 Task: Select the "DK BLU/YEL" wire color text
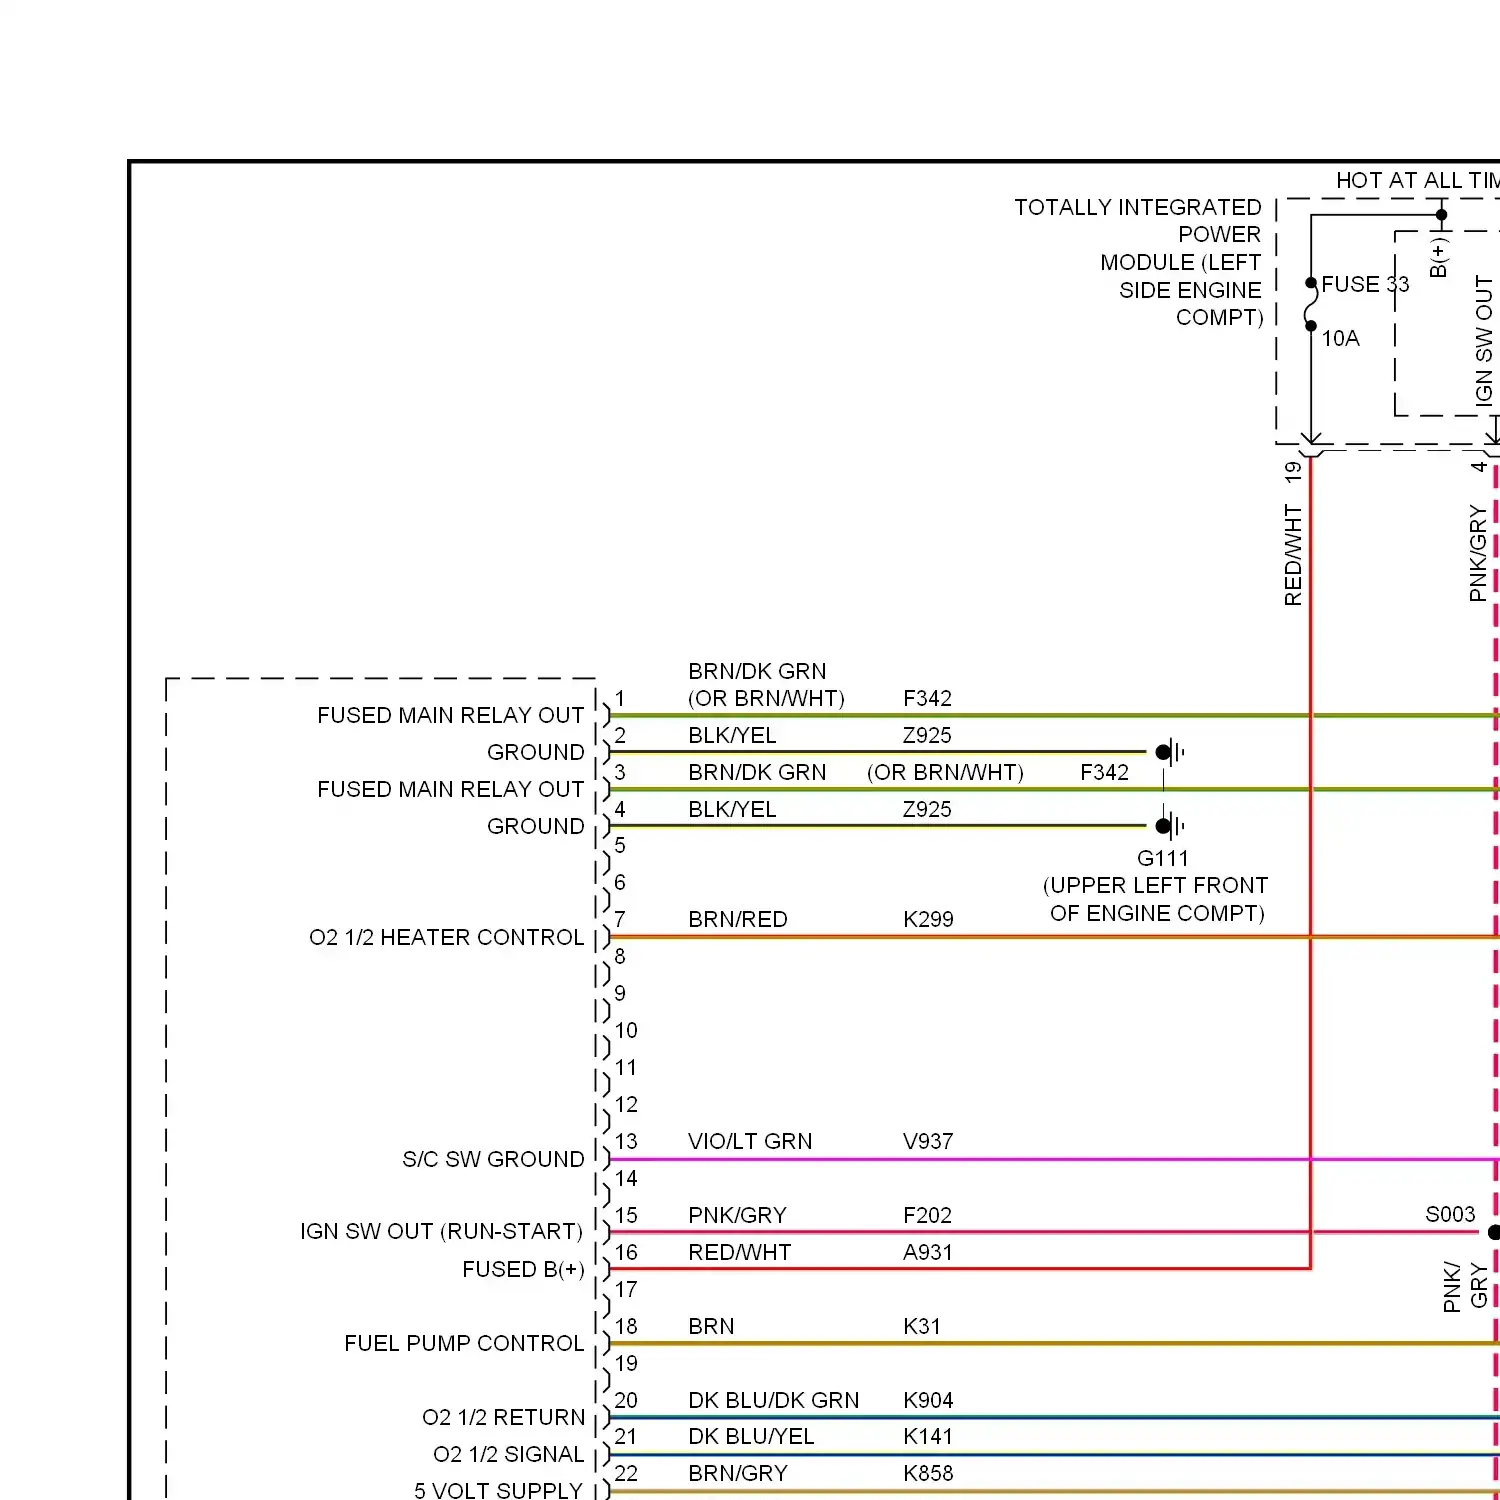[x=751, y=1437]
